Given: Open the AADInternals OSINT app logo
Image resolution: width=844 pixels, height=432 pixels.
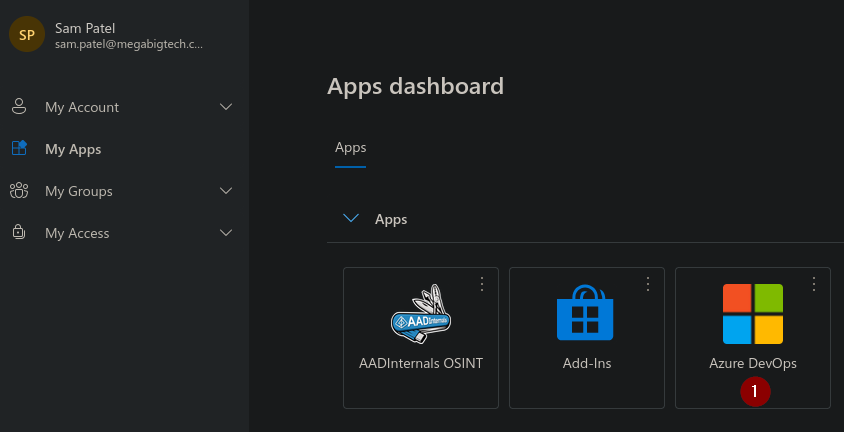Looking at the screenshot, I should click(x=421, y=314).
